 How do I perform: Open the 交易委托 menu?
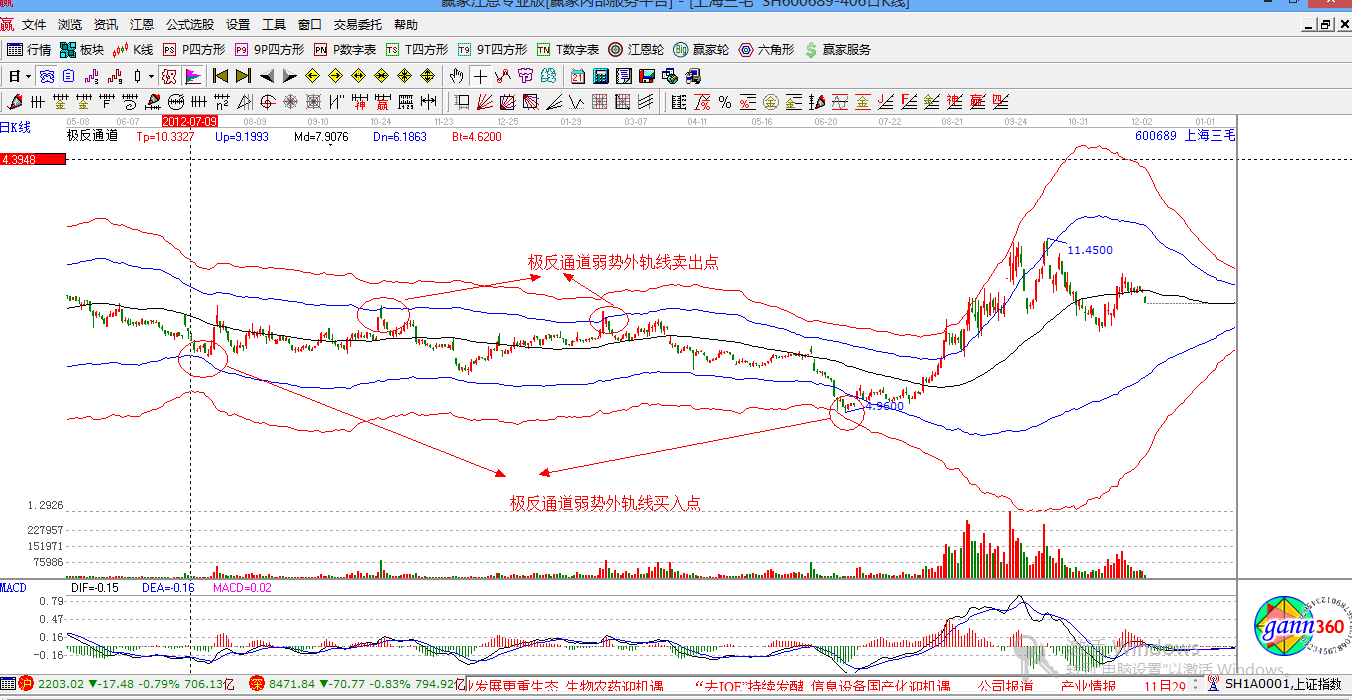[x=357, y=24]
